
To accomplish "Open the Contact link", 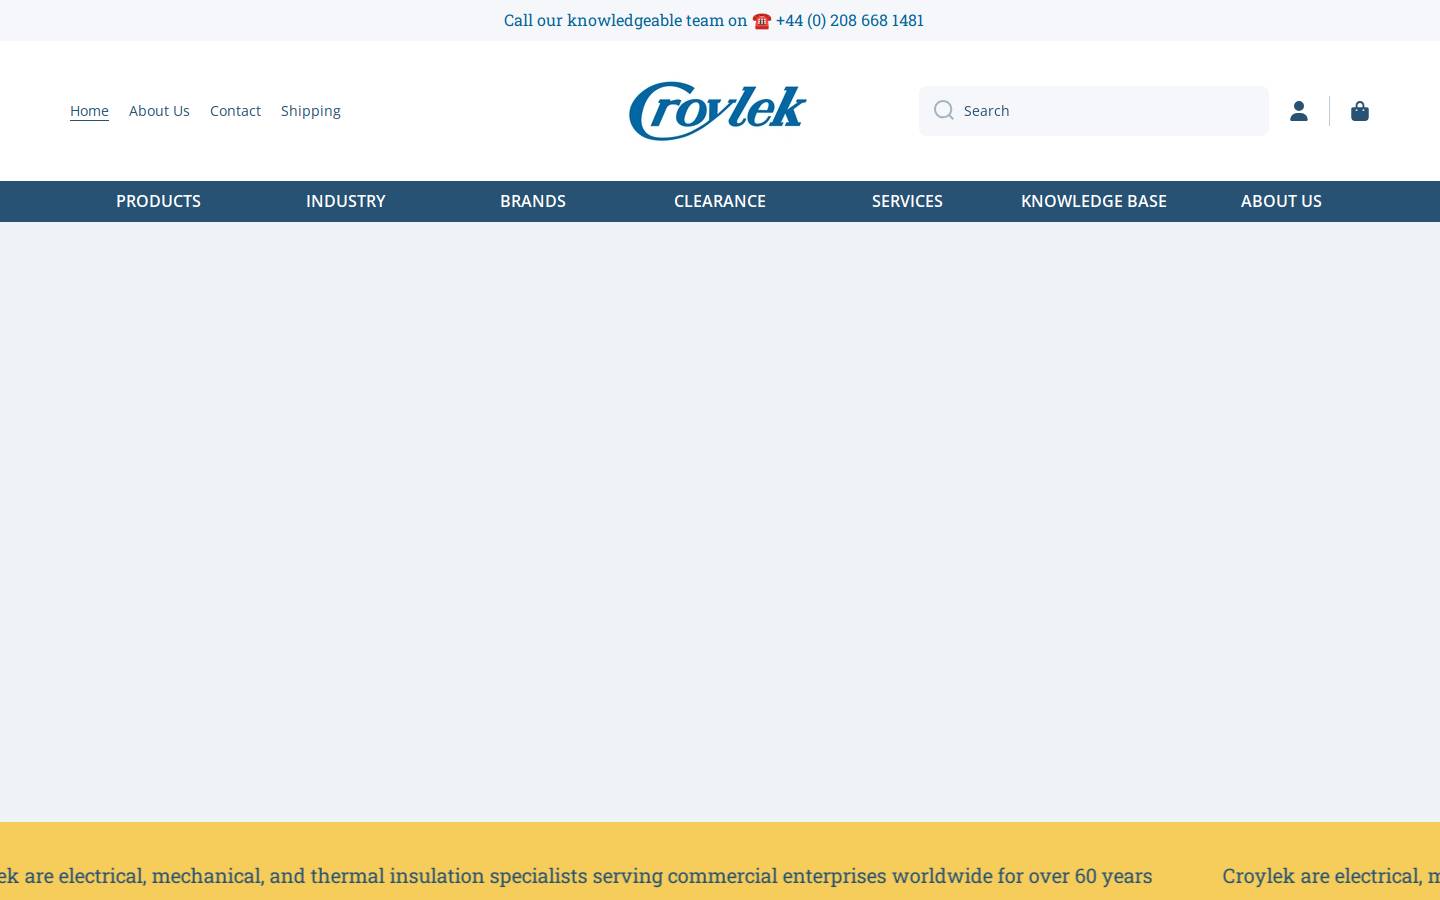I will coord(235,111).
